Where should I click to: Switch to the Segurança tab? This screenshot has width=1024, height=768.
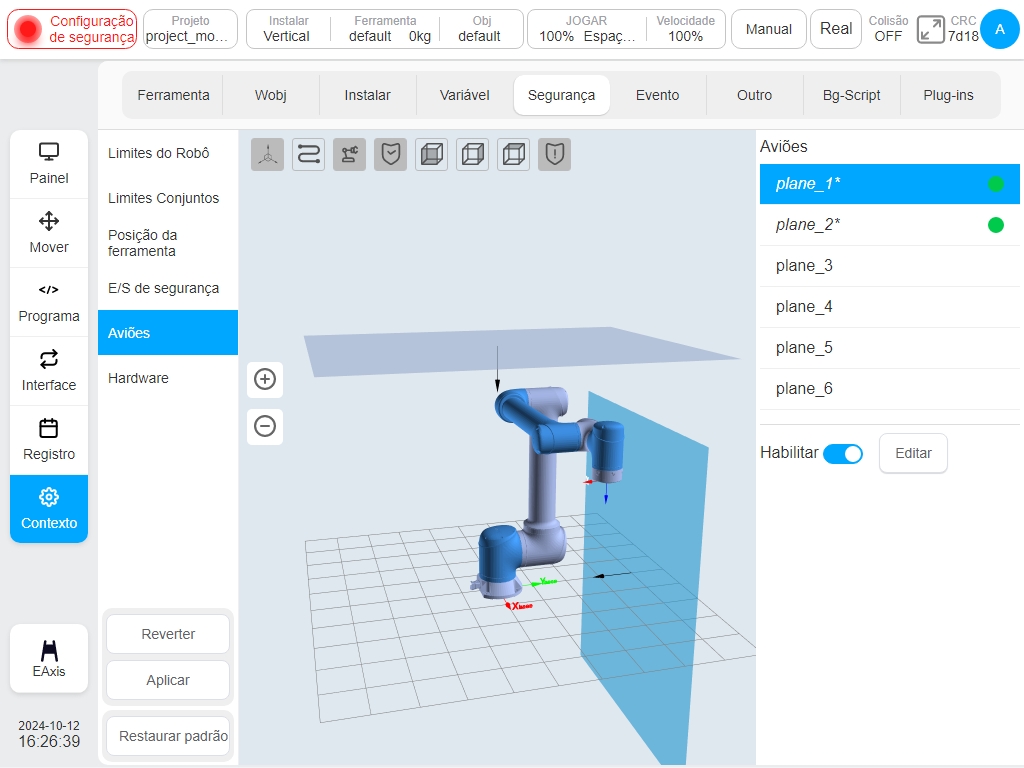tap(562, 95)
